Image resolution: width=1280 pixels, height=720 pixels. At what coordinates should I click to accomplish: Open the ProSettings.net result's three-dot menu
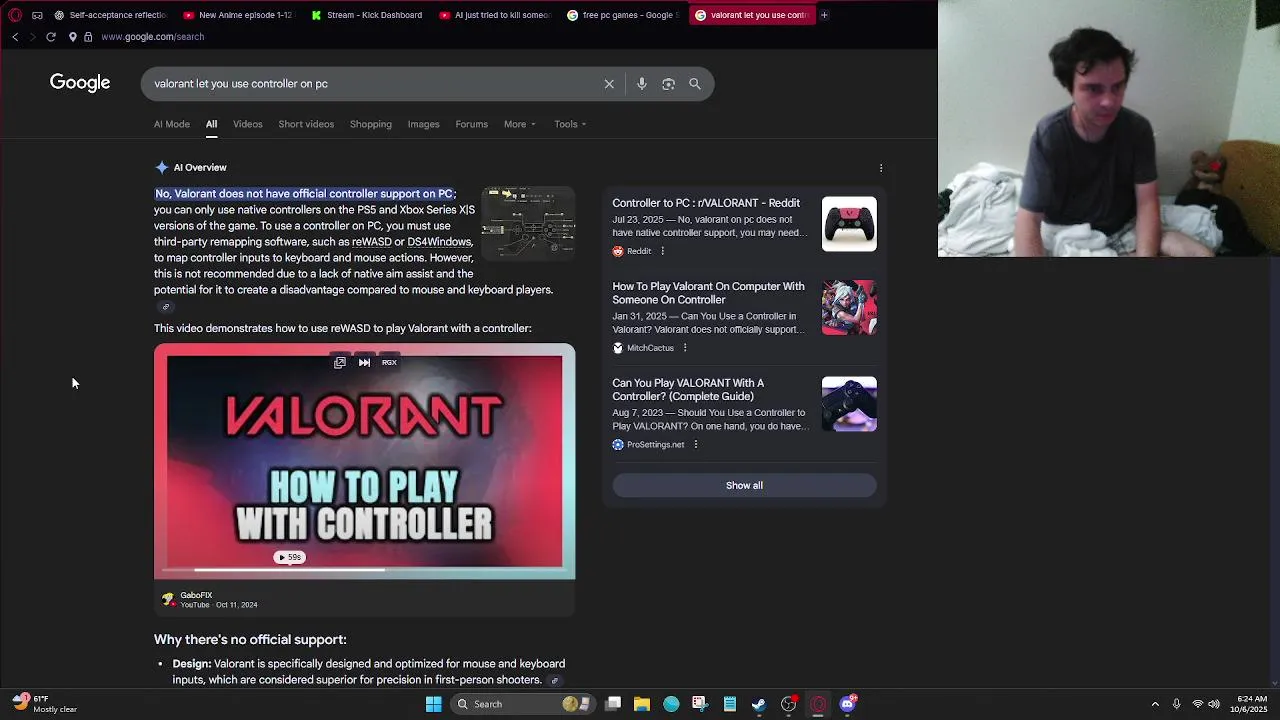click(x=695, y=445)
